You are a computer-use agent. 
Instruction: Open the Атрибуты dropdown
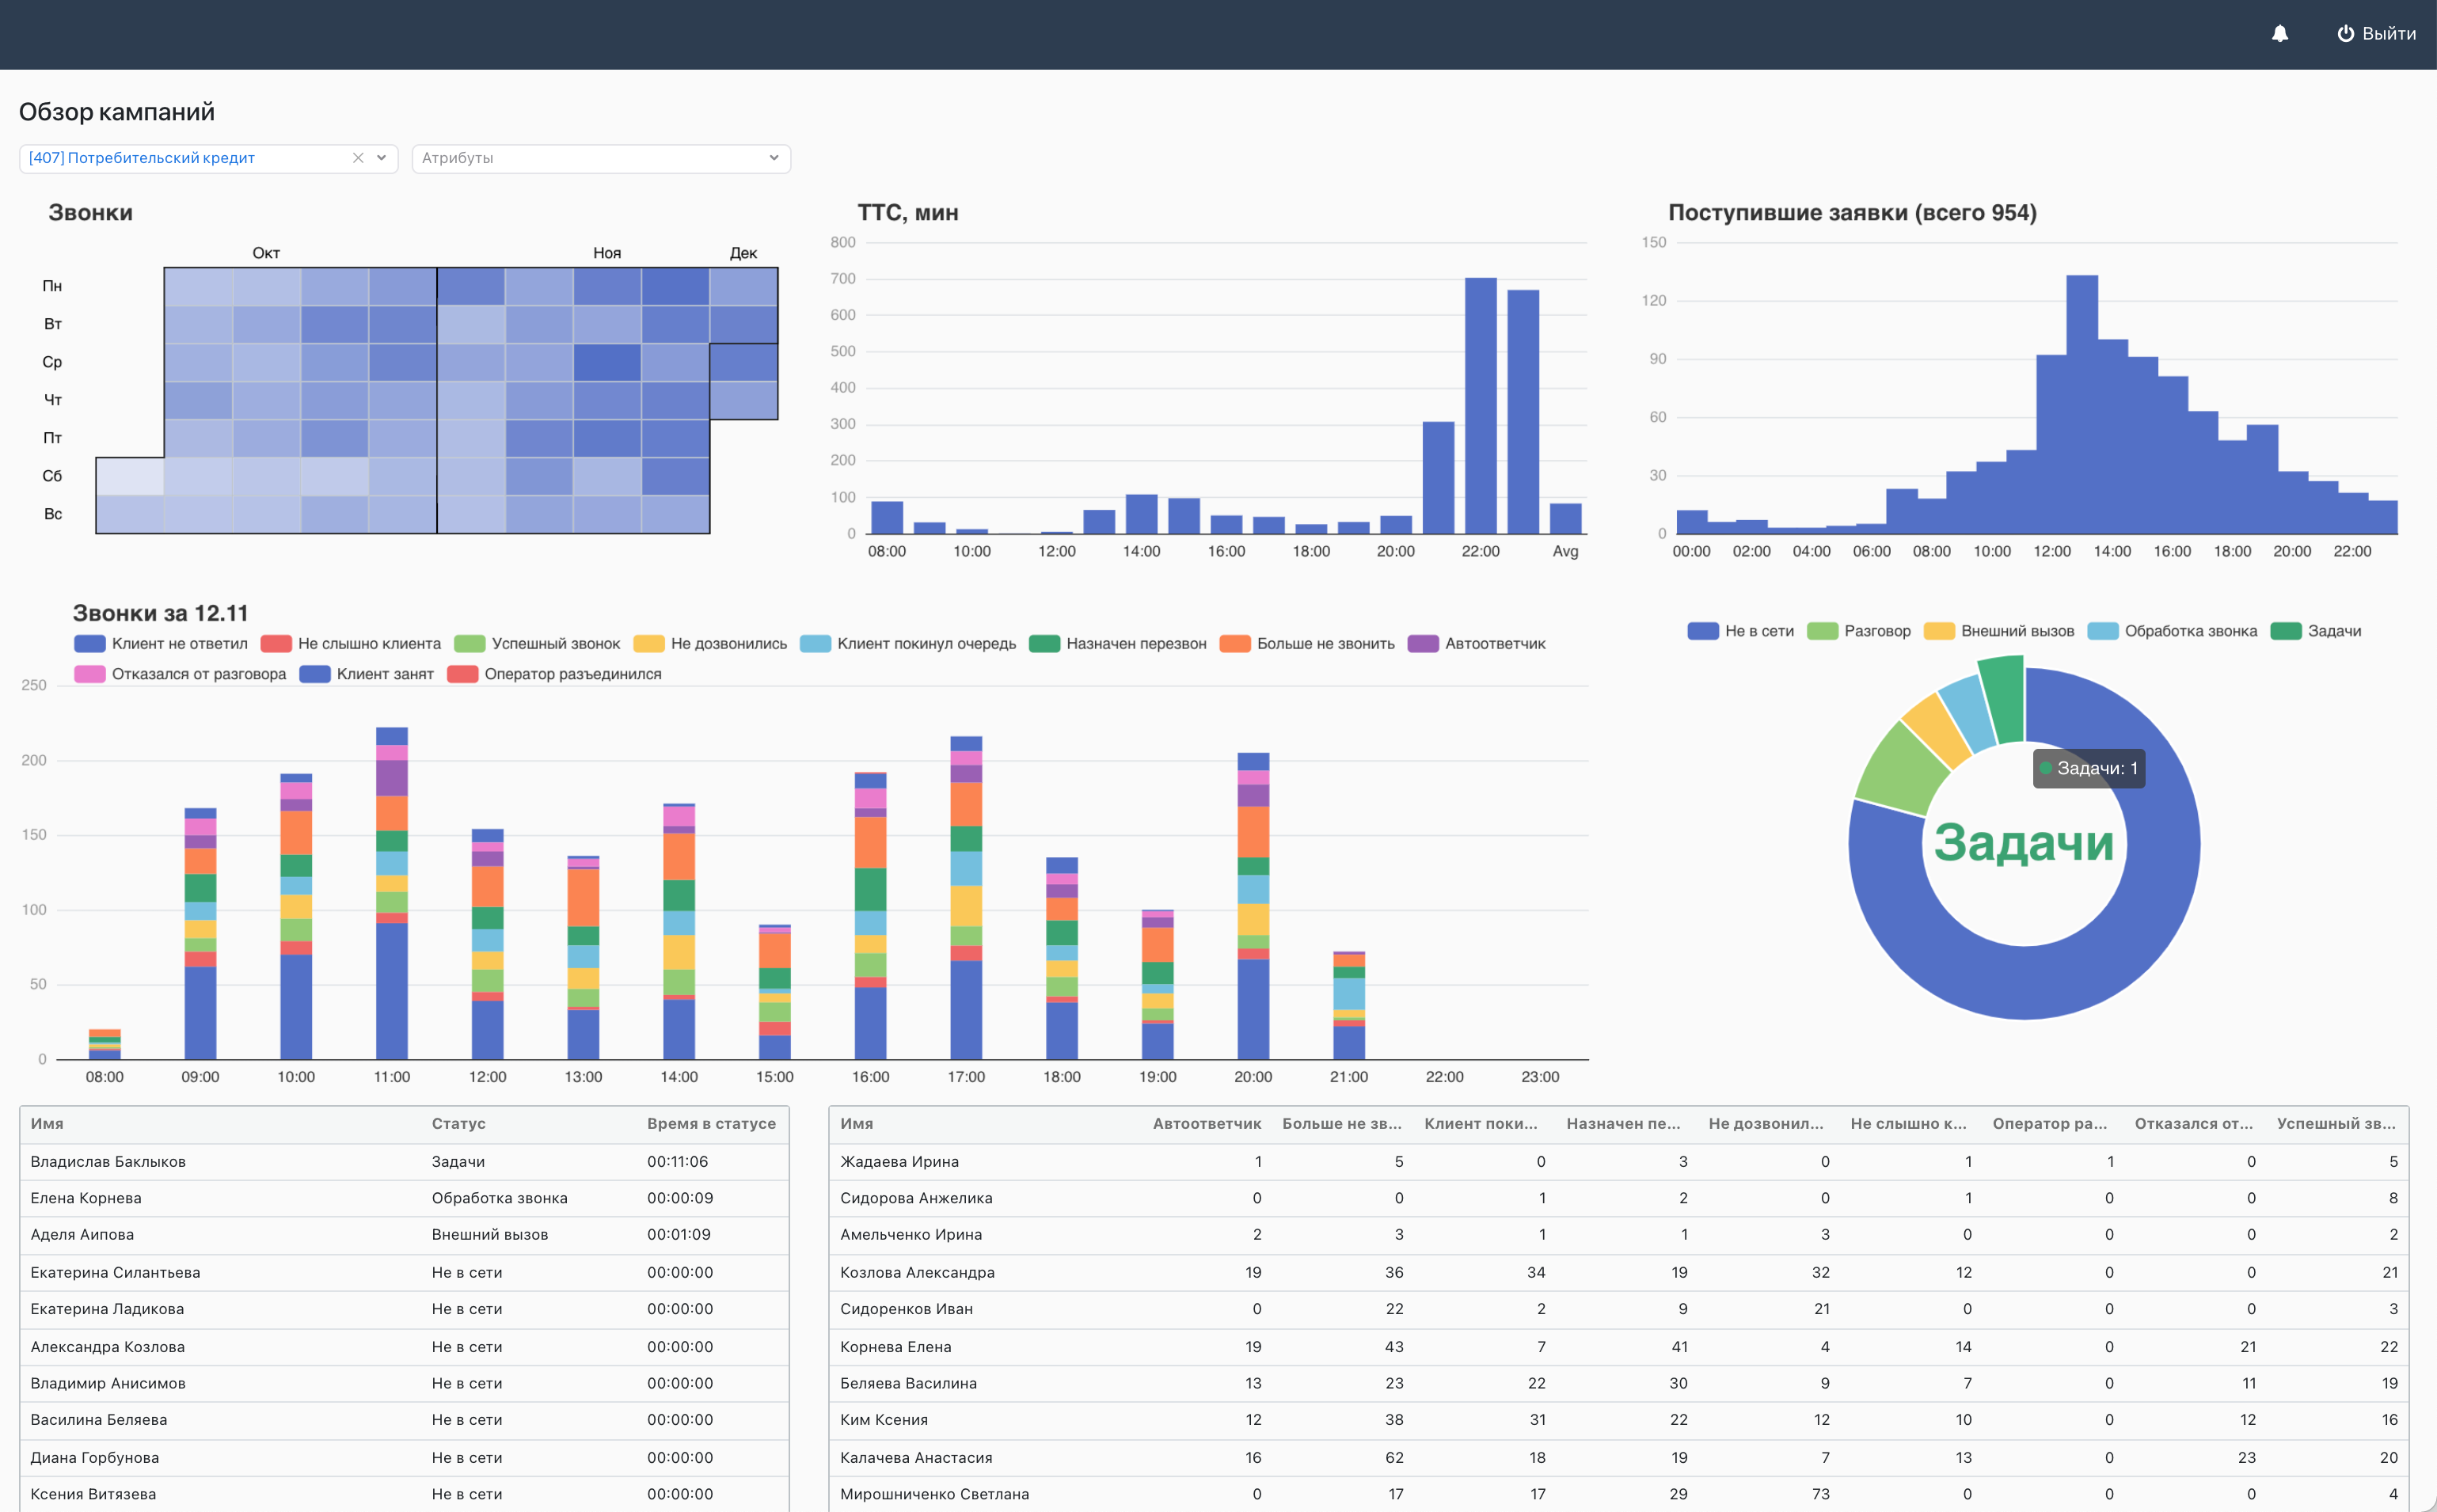click(x=601, y=158)
